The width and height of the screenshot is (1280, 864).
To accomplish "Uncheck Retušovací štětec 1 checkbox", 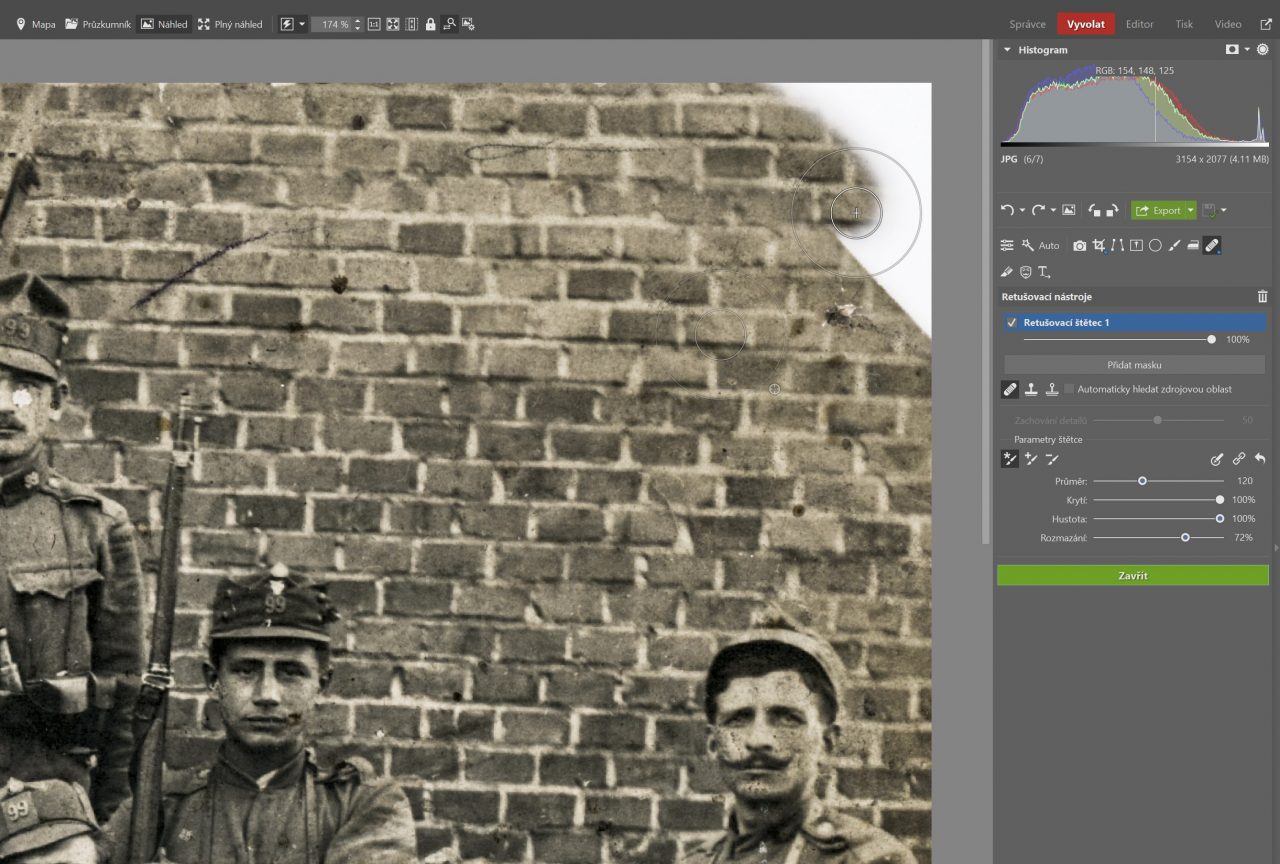I will pyautogui.click(x=1011, y=323).
